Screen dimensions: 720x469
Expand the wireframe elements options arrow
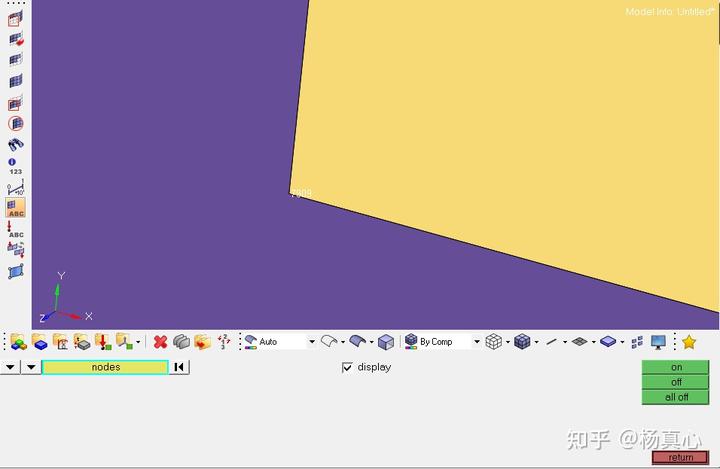508,342
